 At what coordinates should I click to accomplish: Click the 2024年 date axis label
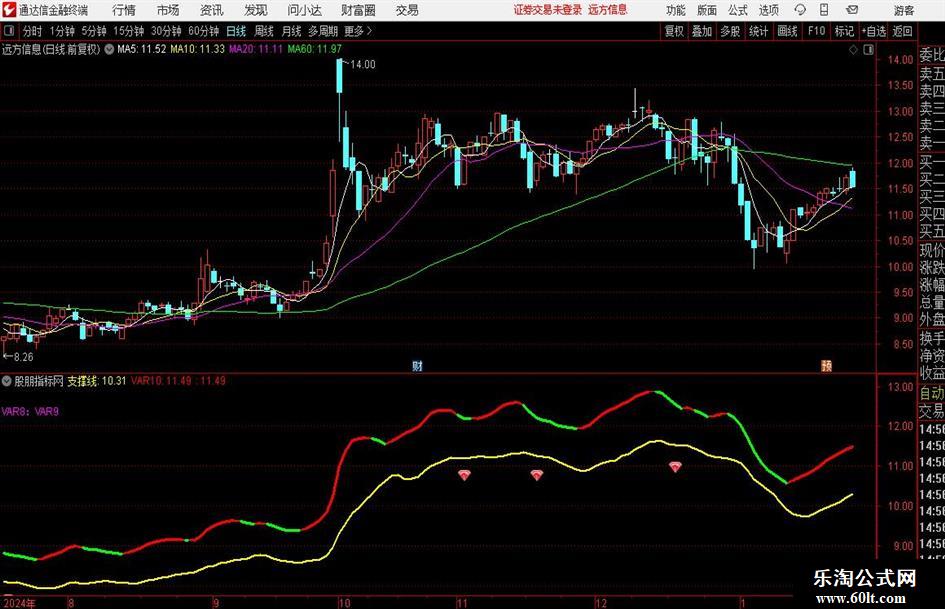point(19,603)
